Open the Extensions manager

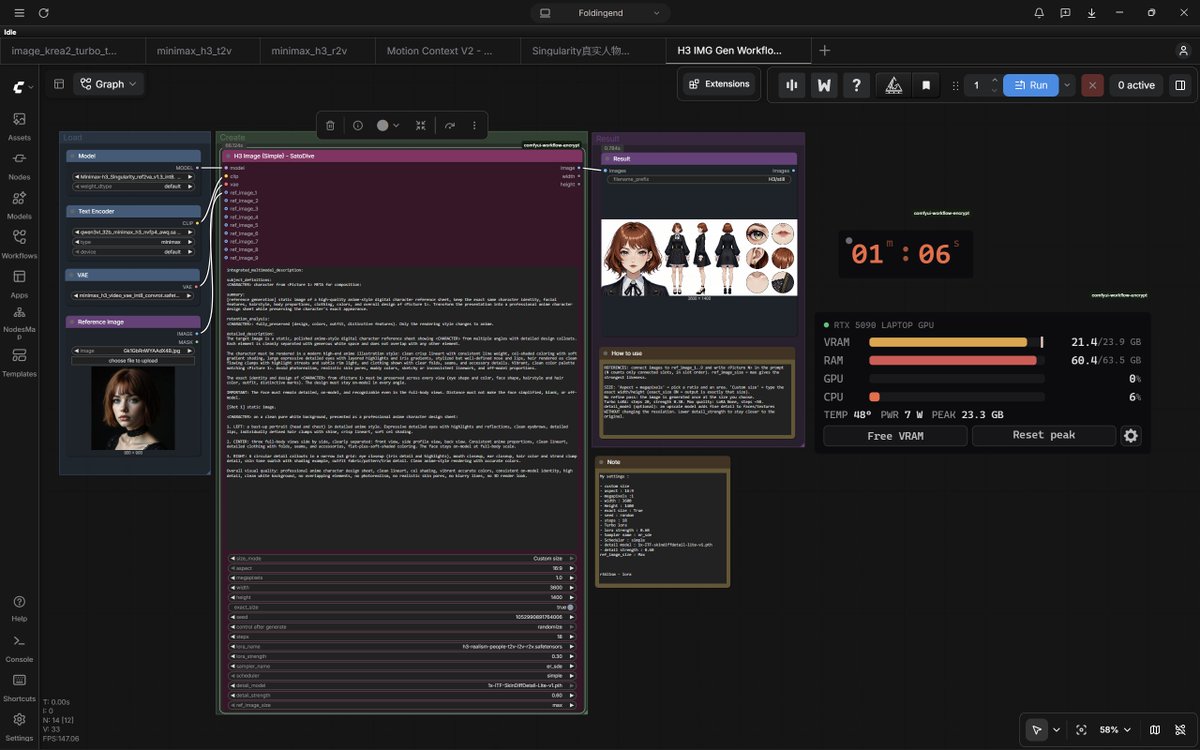[x=718, y=84]
